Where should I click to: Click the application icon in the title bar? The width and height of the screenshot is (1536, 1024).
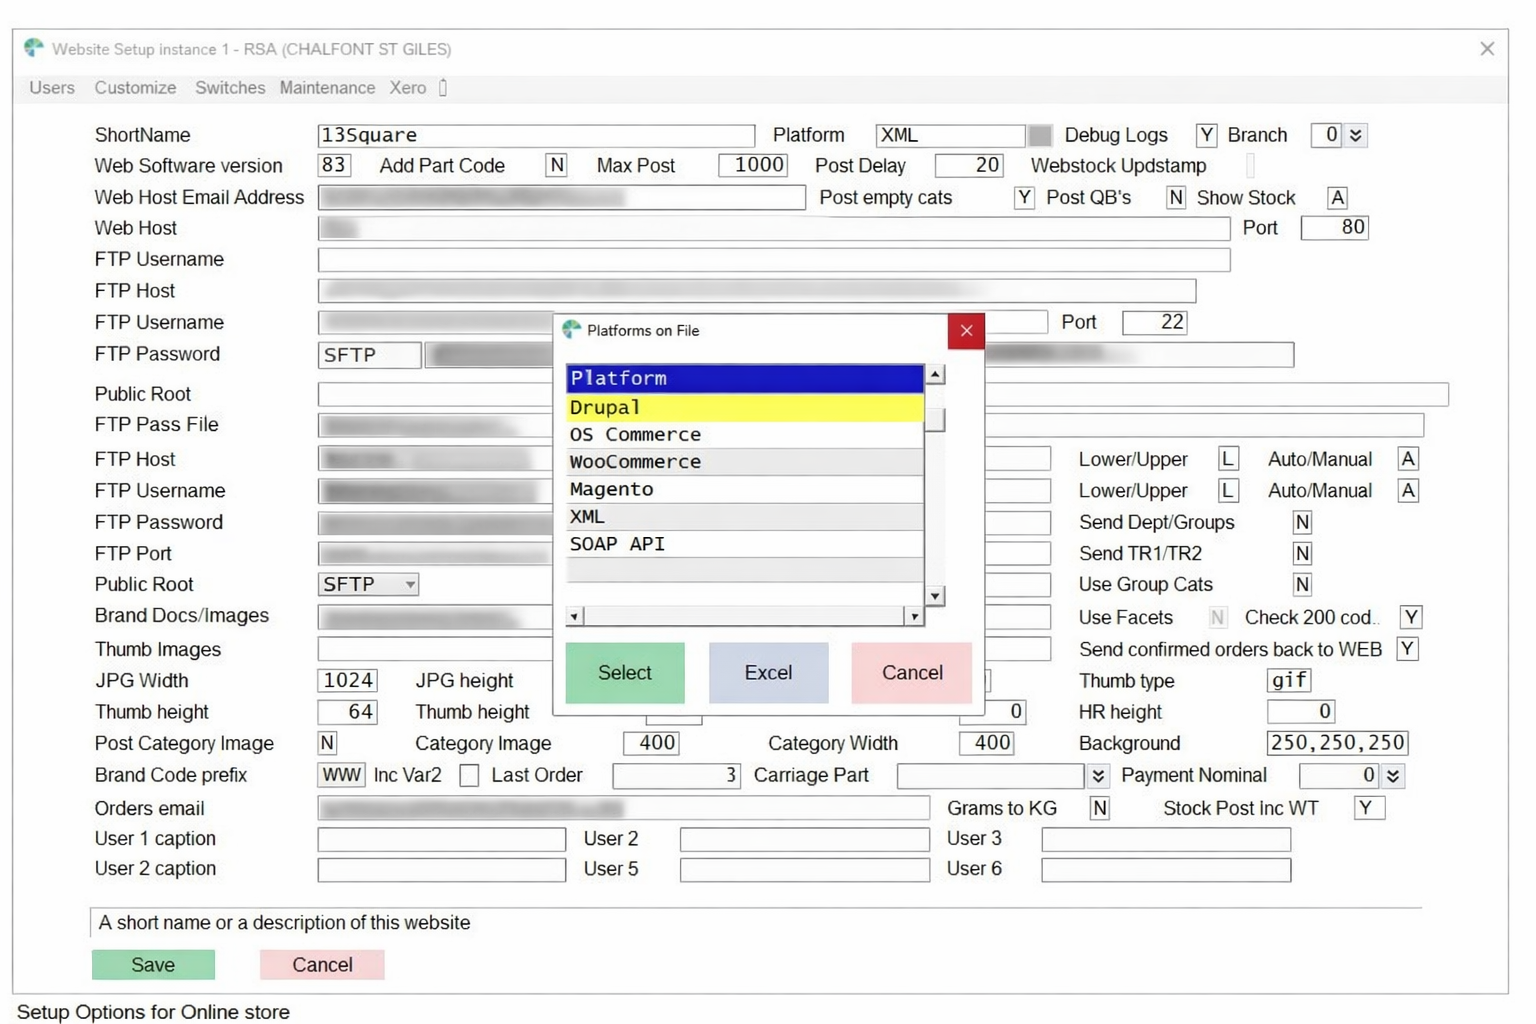pos(33,48)
